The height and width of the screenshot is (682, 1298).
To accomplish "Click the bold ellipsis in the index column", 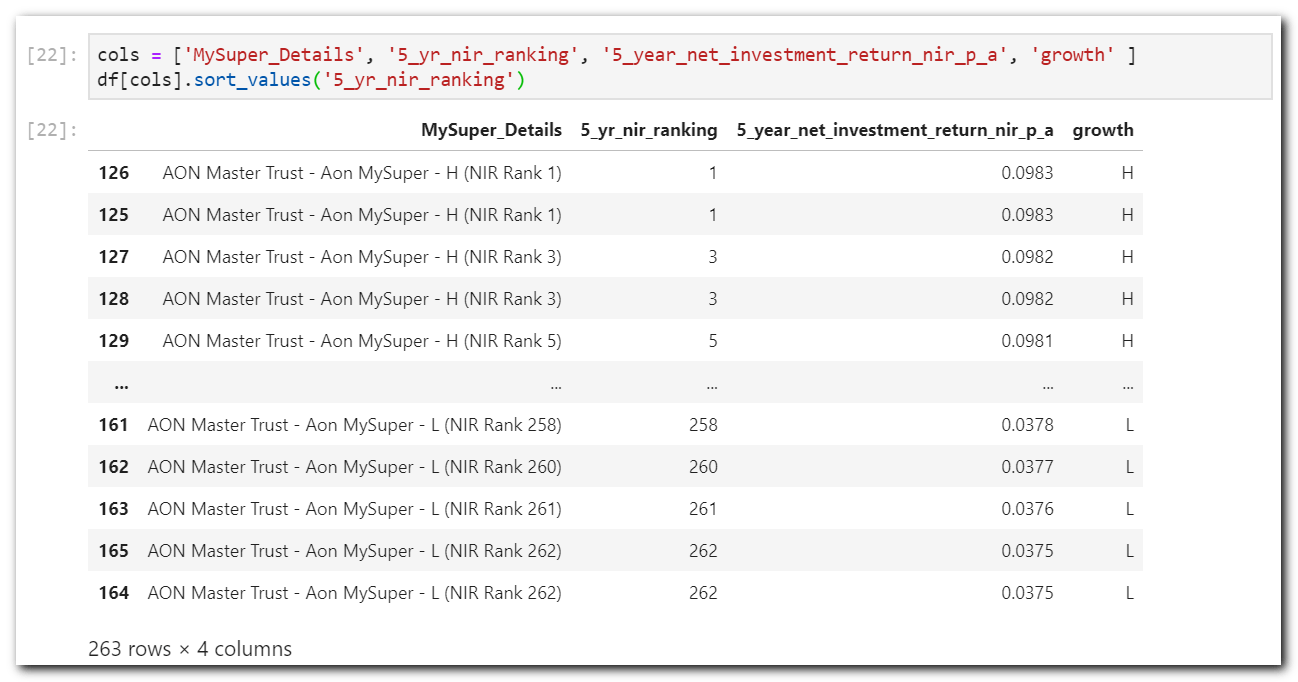I will pyautogui.click(x=121, y=384).
